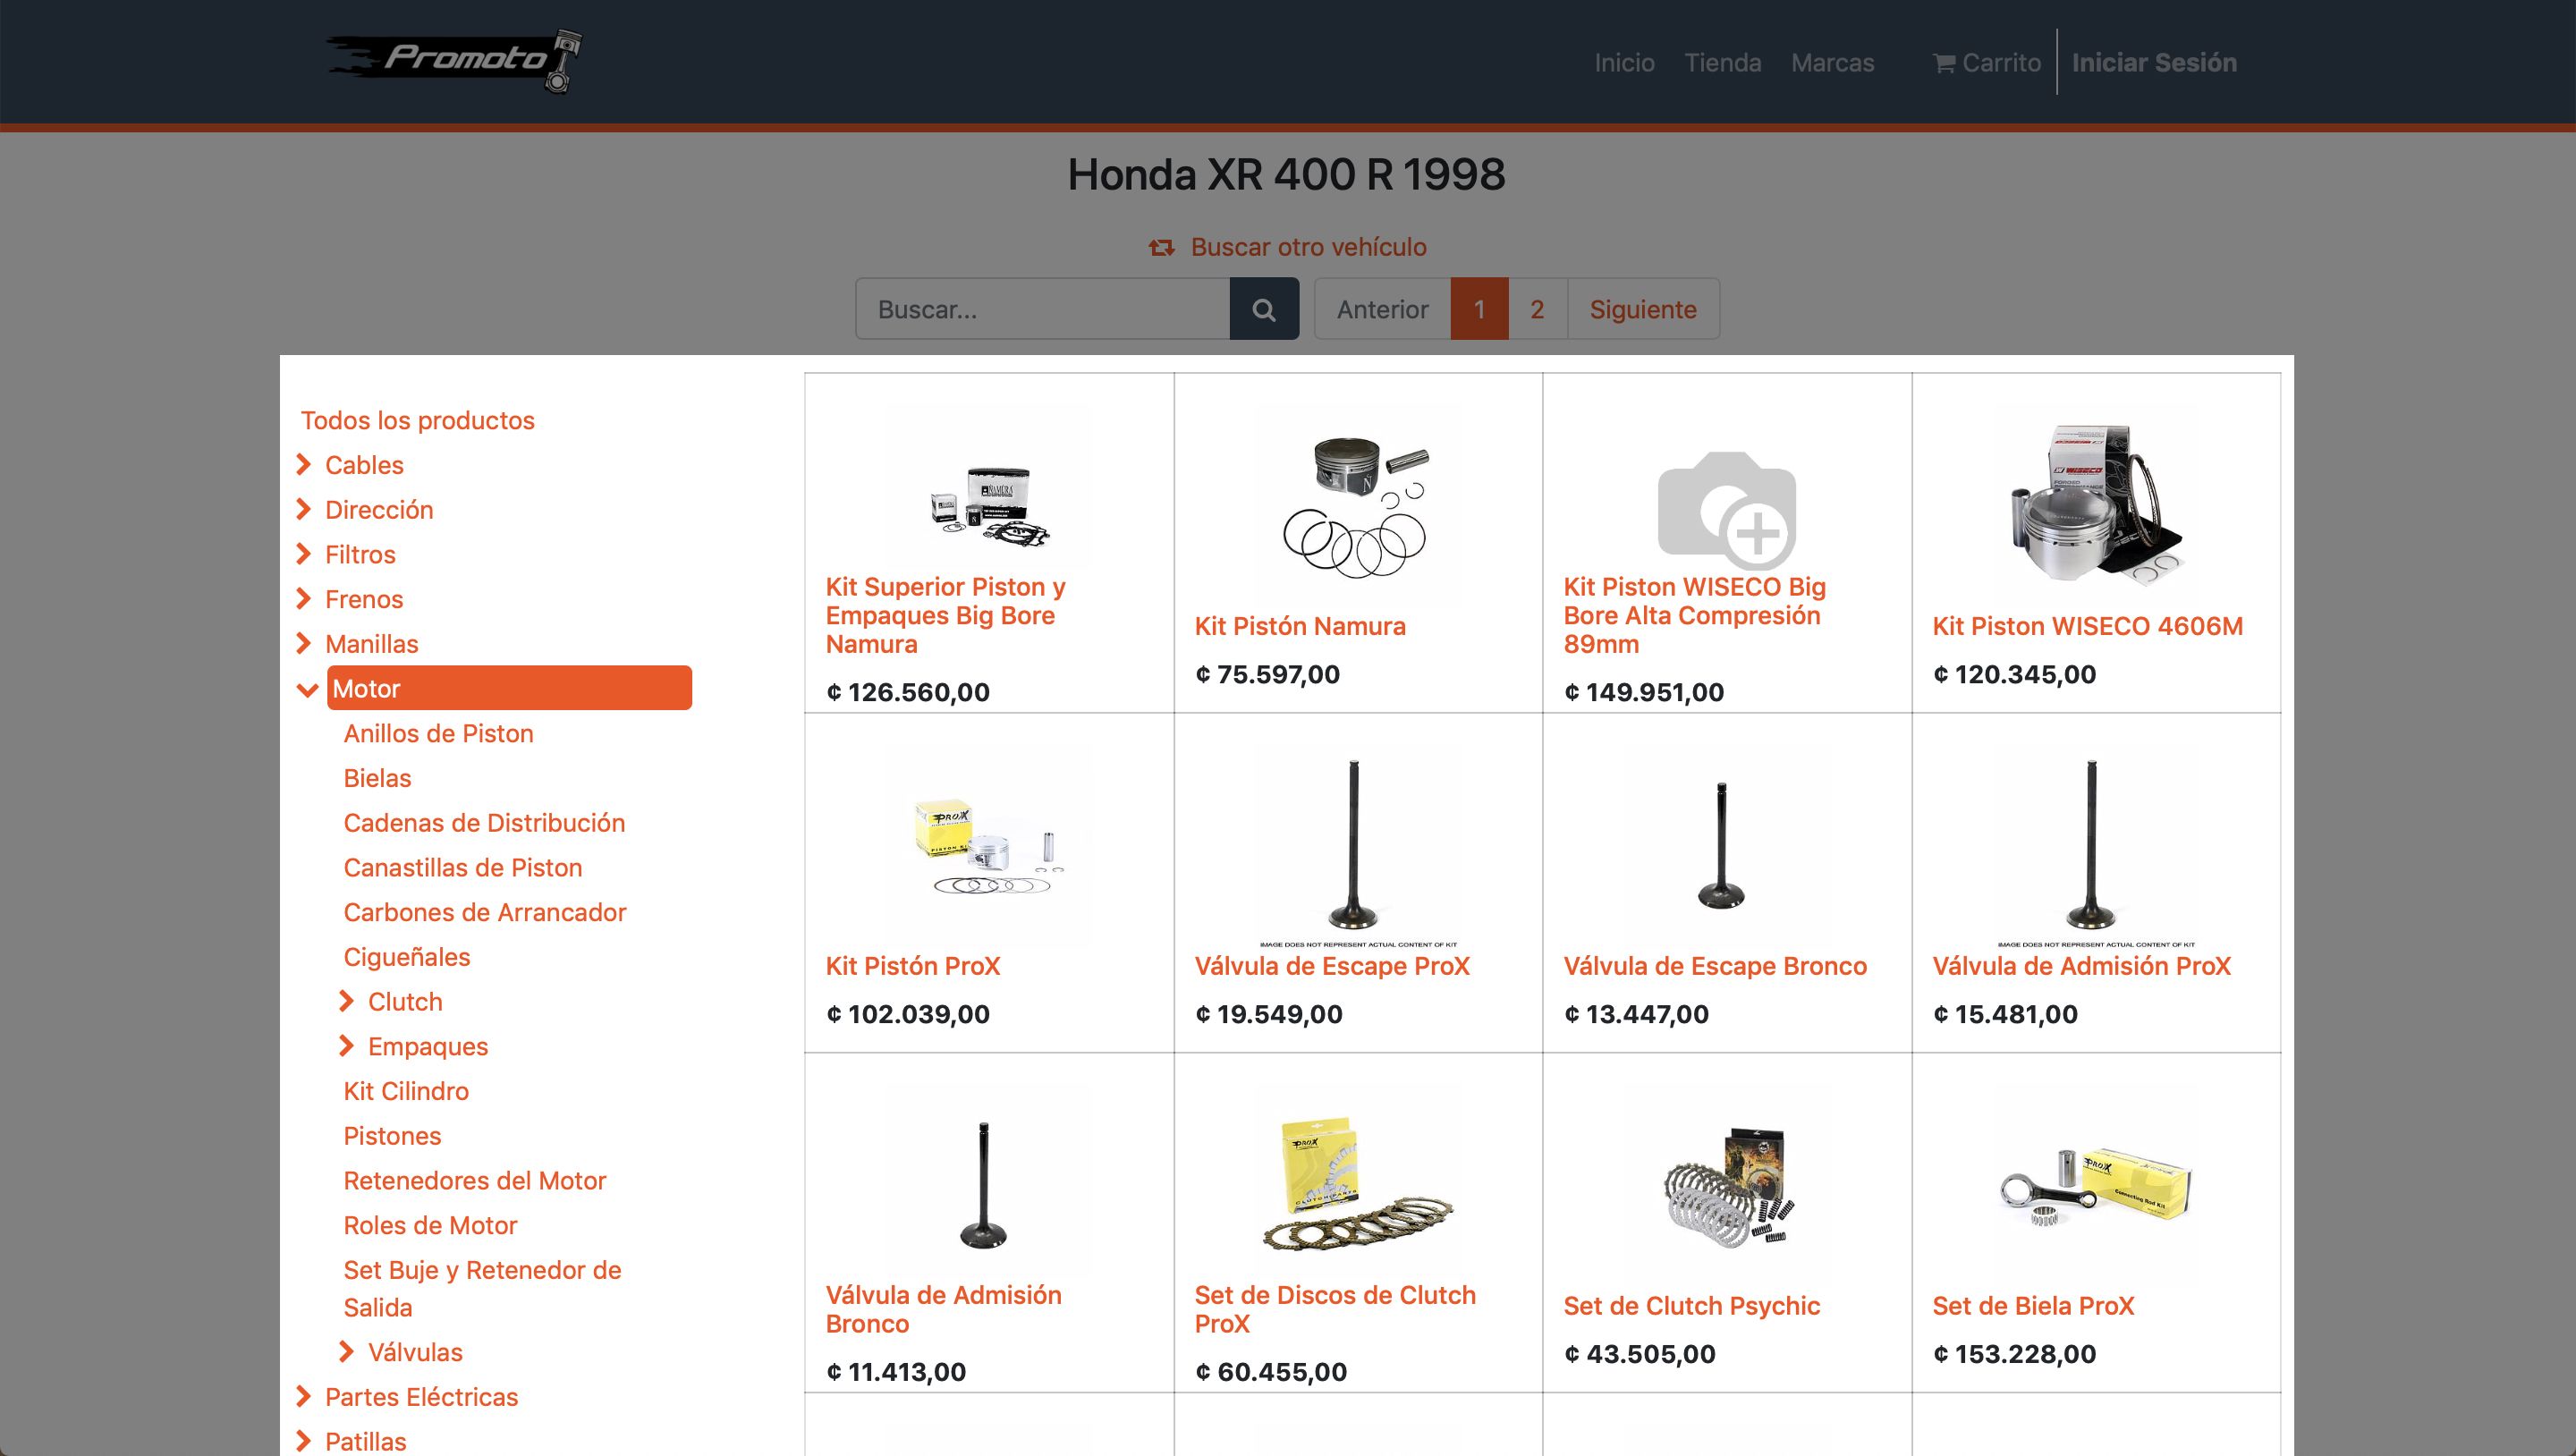Expand the Patillas category chevron
The image size is (2576, 1456).
click(x=304, y=1441)
